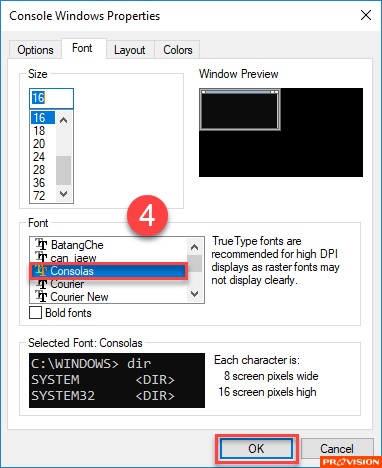Select size 18 in the list
The height and width of the screenshot is (468, 382).
pyautogui.click(x=43, y=130)
